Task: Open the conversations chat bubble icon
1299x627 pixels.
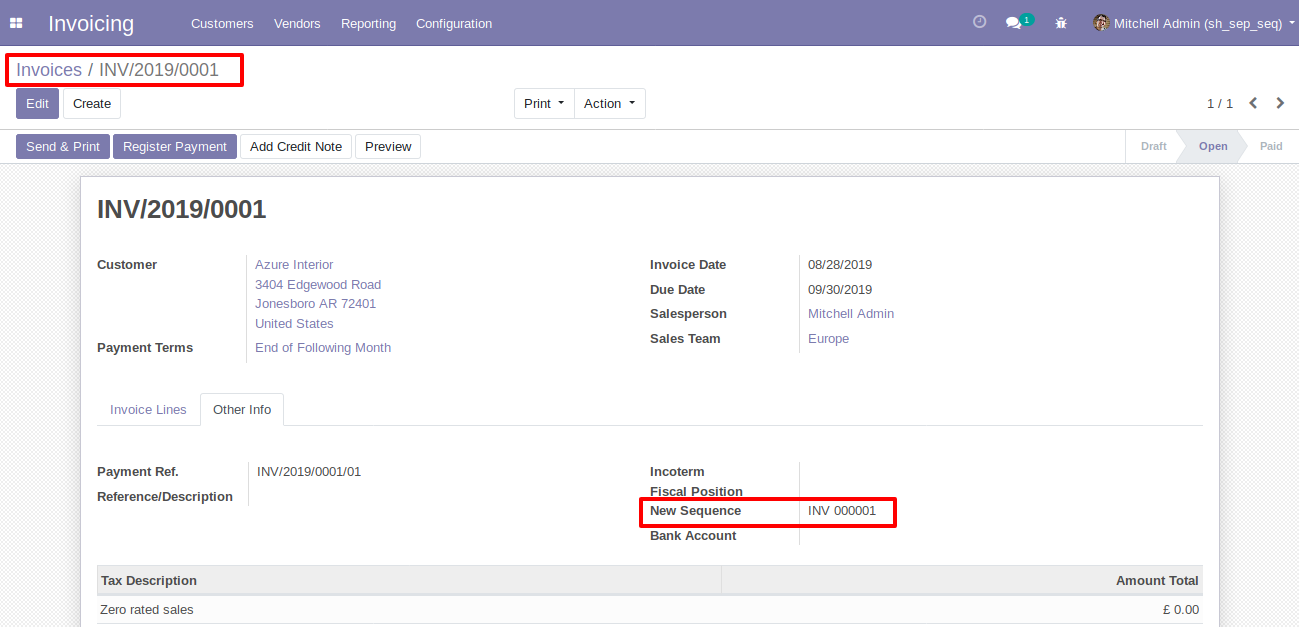Action: (x=1014, y=23)
